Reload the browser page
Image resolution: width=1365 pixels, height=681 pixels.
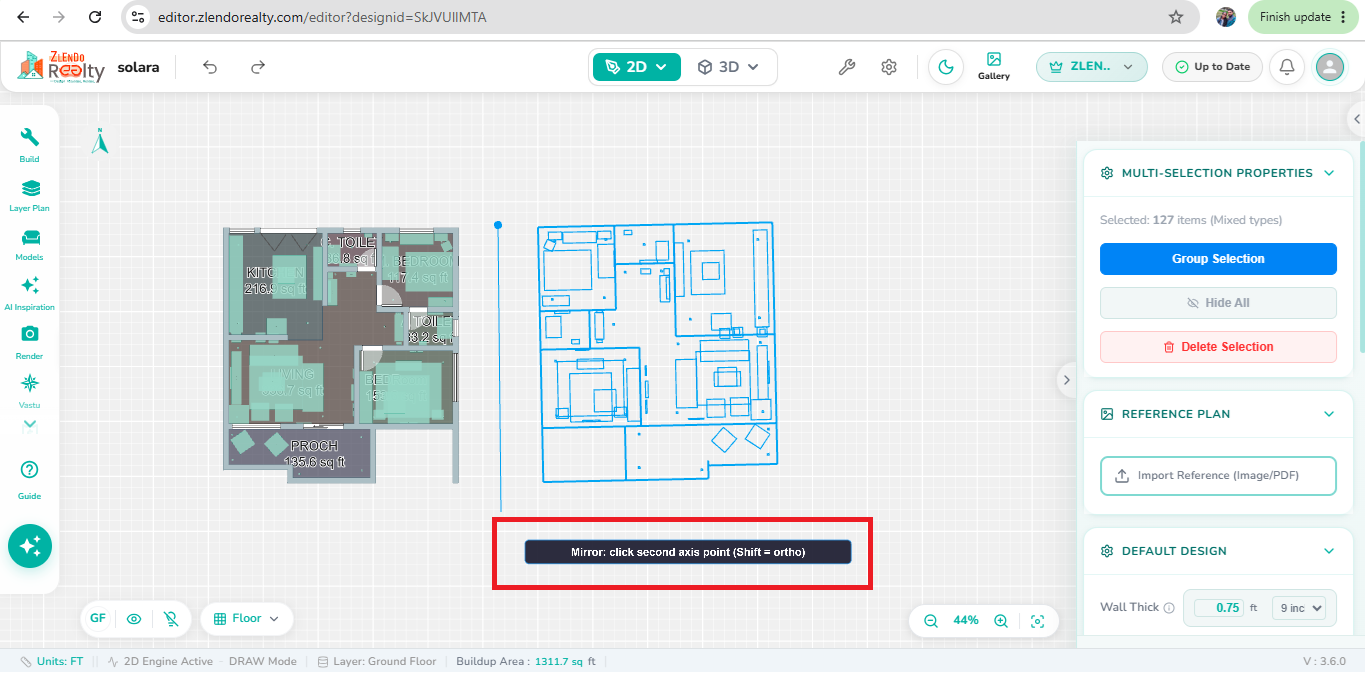pyautogui.click(x=94, y=17)
